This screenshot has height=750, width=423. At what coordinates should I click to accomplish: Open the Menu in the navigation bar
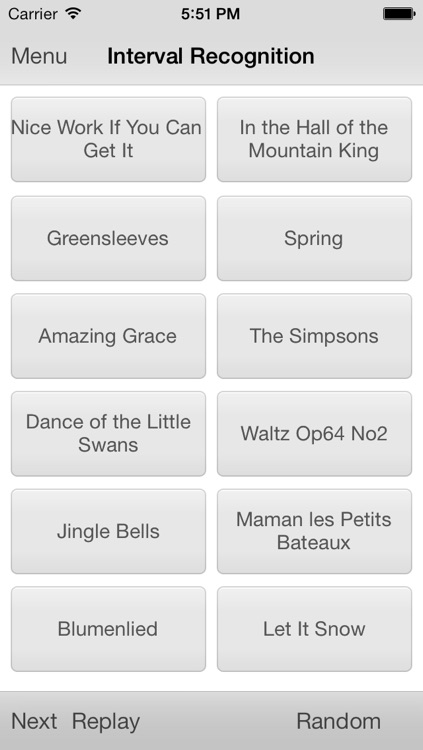tap(39, 56)
